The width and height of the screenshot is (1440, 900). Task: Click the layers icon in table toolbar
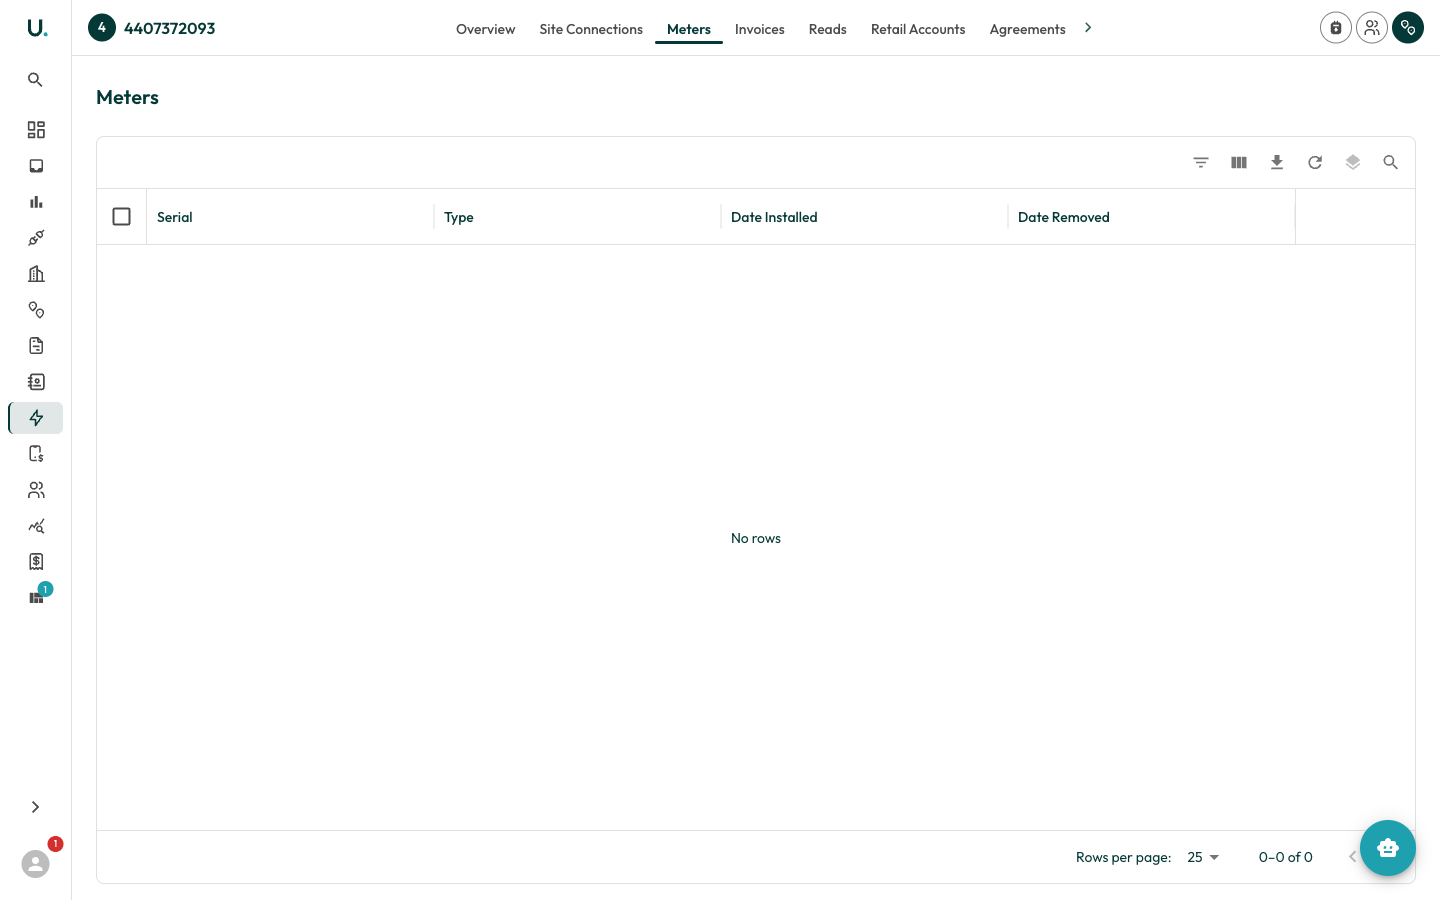(1353, 162)
